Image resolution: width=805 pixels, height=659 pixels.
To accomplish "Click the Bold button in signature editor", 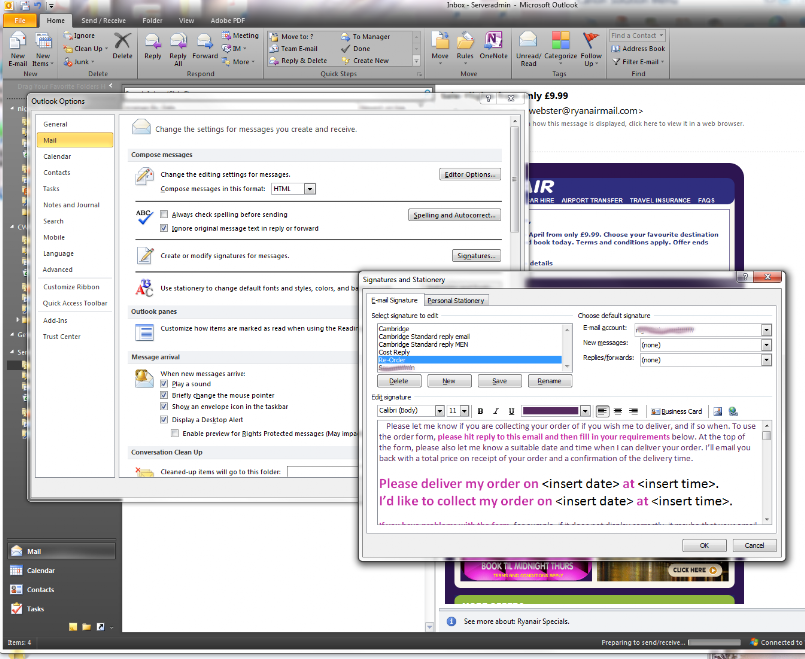I will [481, 411].
